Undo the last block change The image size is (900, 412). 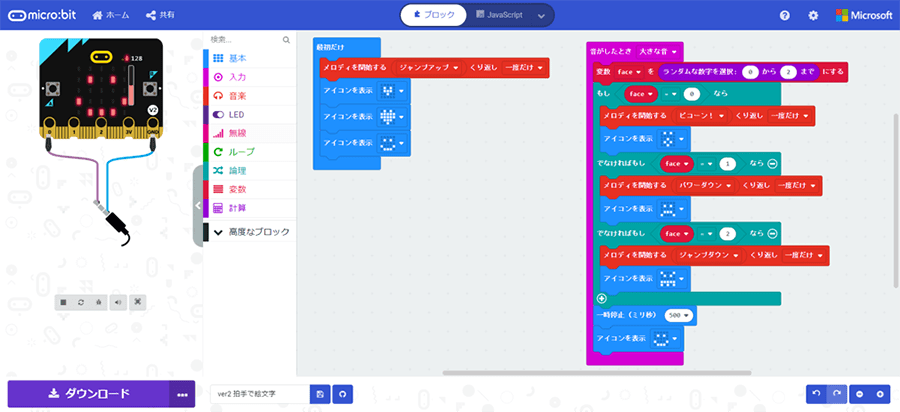point(816,394)
